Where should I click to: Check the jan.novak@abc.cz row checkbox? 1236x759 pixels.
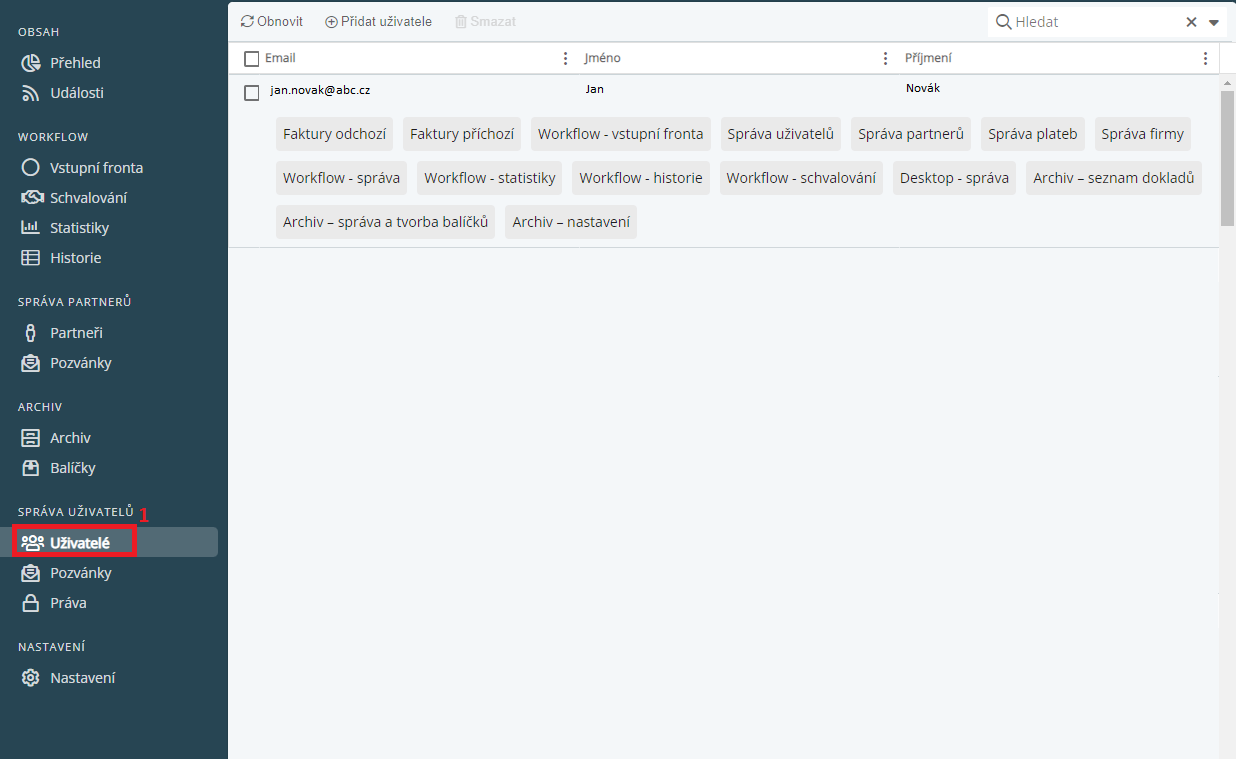click(252, 93)
